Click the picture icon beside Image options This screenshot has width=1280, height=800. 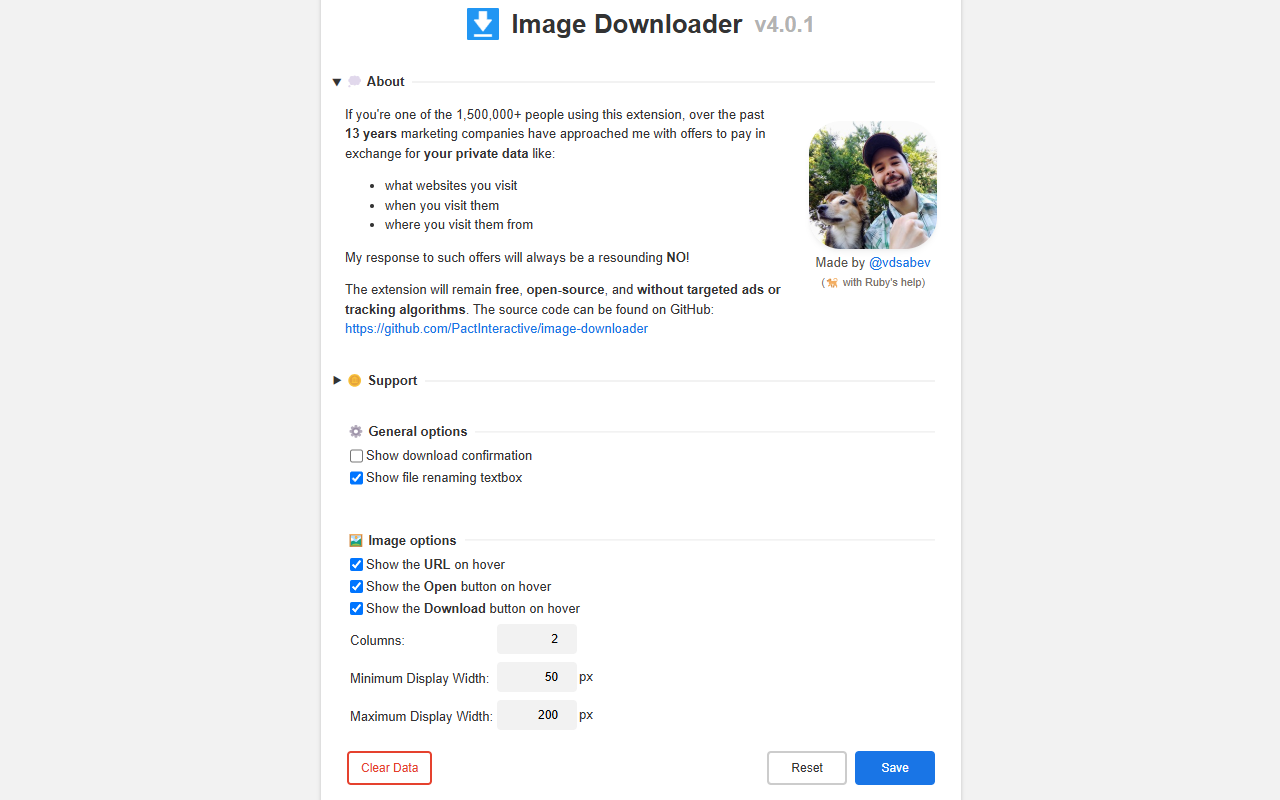[x=355, y=540]
